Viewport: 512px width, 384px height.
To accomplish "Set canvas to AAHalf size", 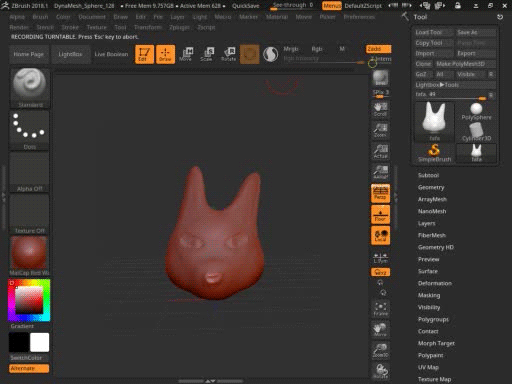I will 380,172.
